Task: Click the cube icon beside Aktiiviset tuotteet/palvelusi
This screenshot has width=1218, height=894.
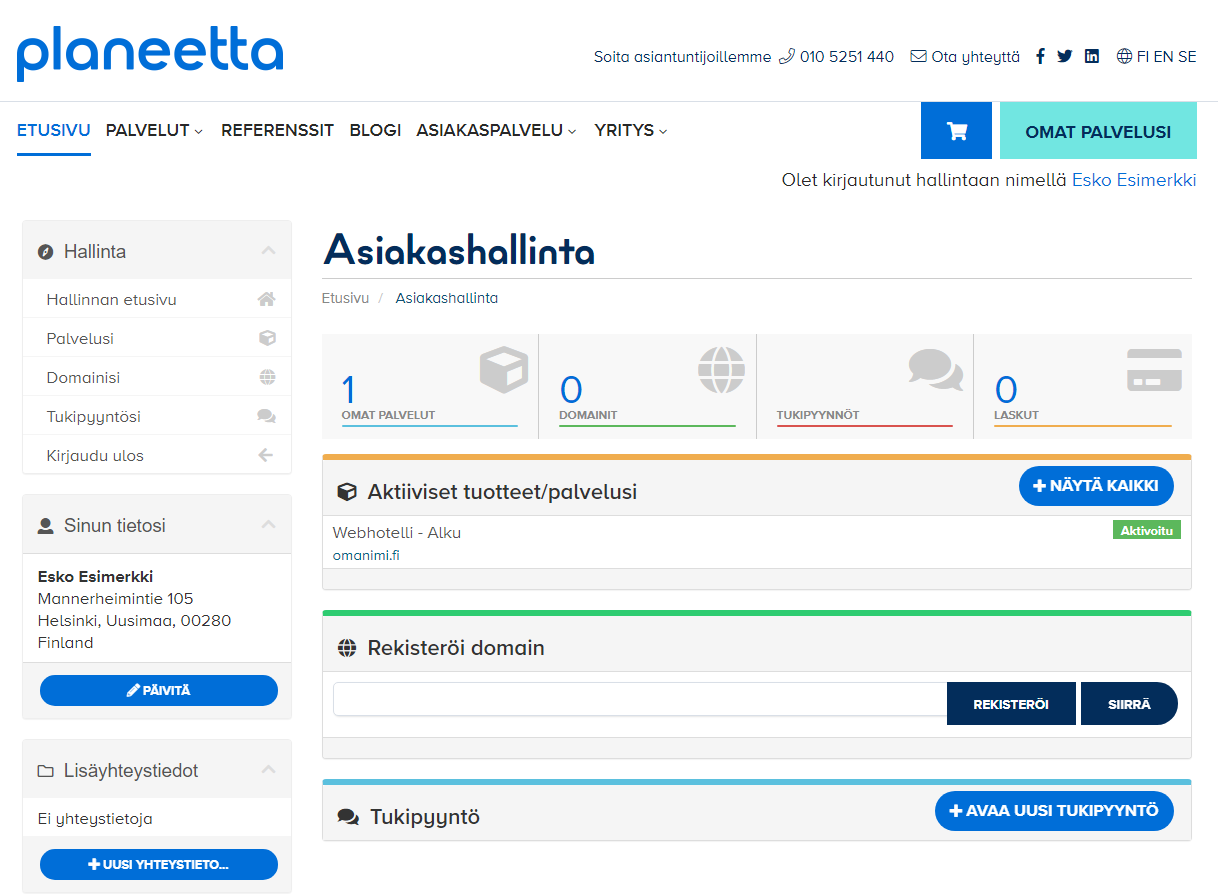Action: click(347, 492)
